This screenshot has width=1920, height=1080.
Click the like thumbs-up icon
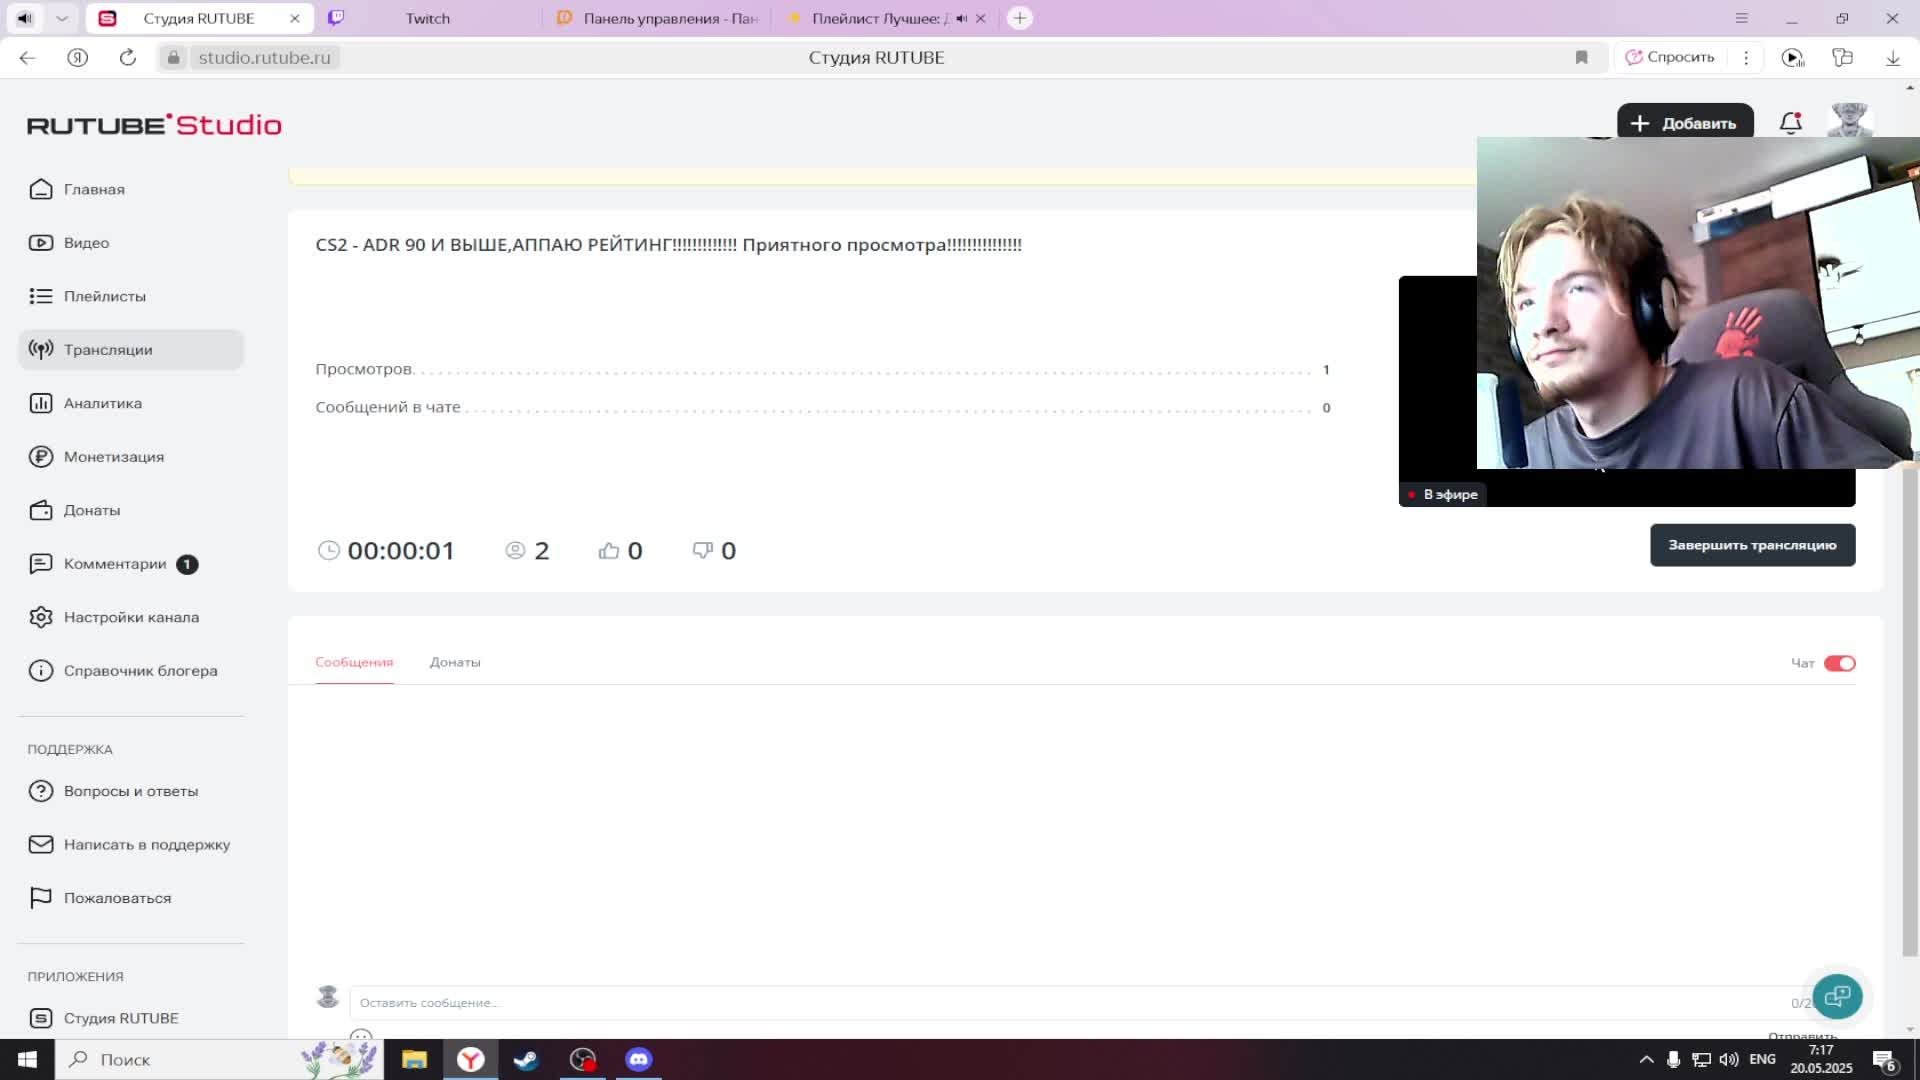(608, 551)
